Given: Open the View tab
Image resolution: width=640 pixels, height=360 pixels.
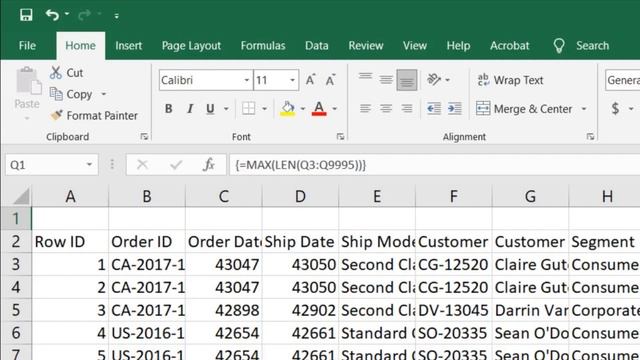Looking at the screenshot, I should click(x=415, y=46).
